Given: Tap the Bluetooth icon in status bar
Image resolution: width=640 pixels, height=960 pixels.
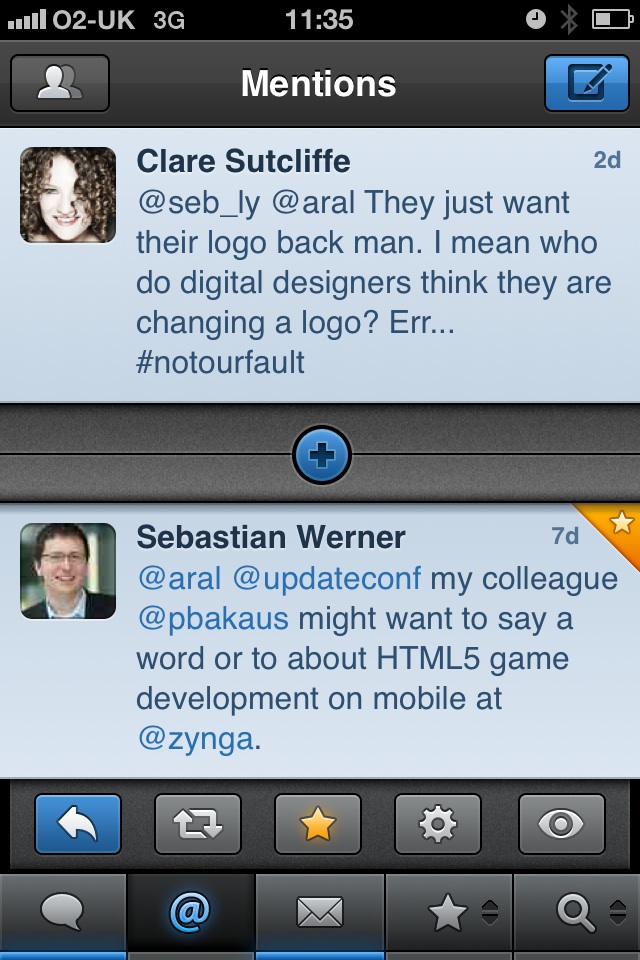Looking at the screenshot, I should (x=569, y=19).
